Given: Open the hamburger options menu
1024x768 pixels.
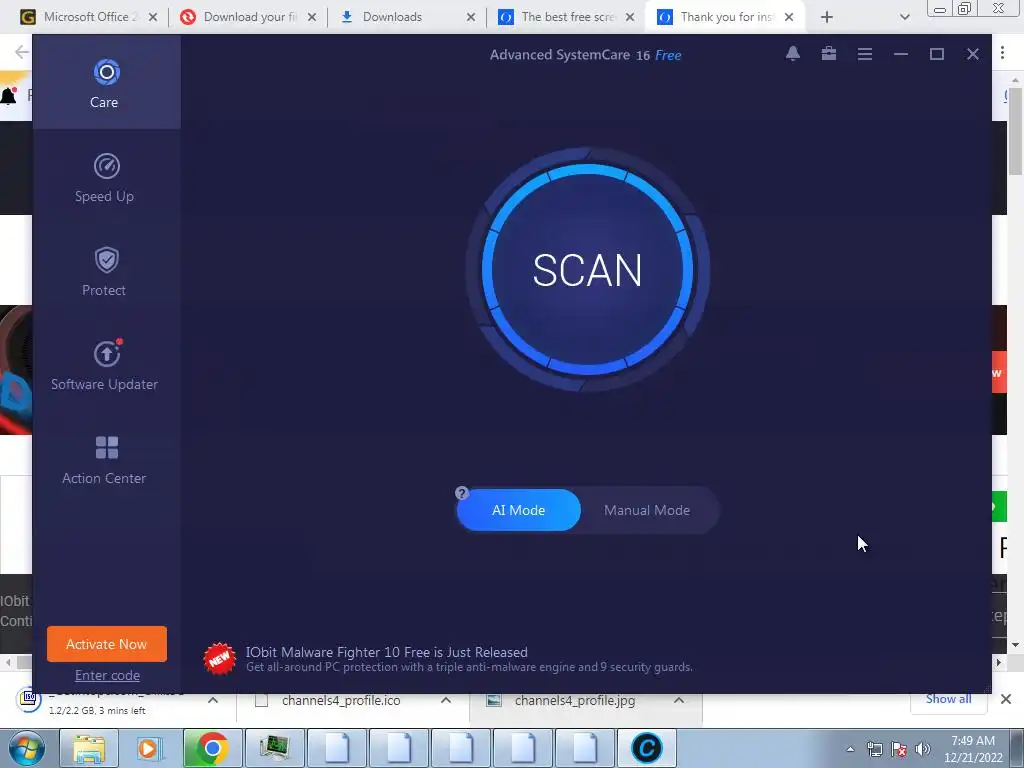Looking at the screenshot, I should coord(865,54).
